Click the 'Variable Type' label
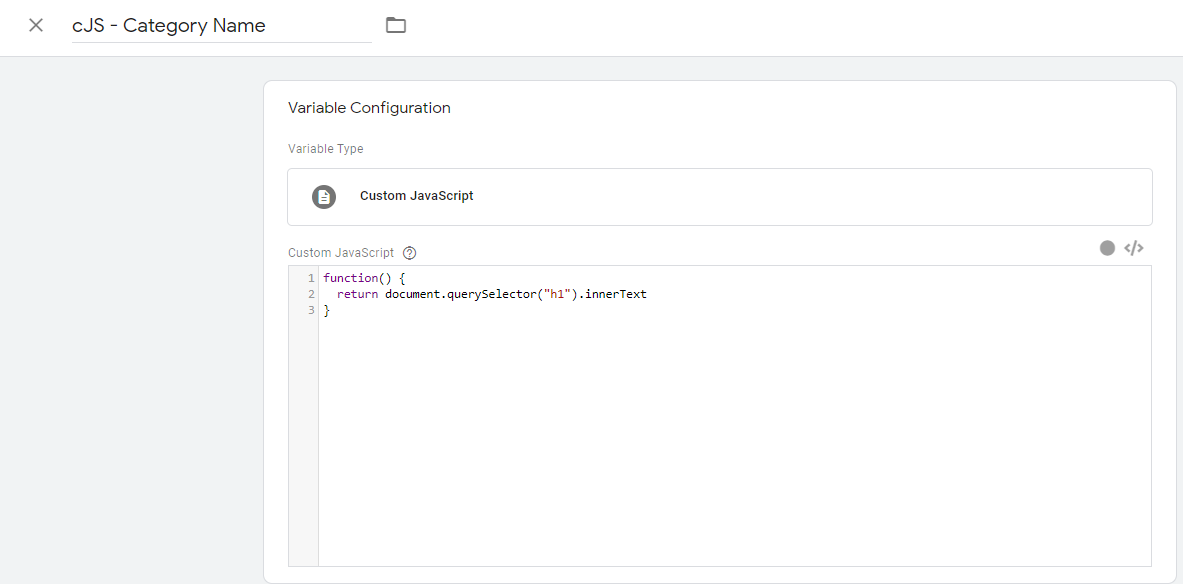This screenshot has width=1183, height=584. pos(326,149)
